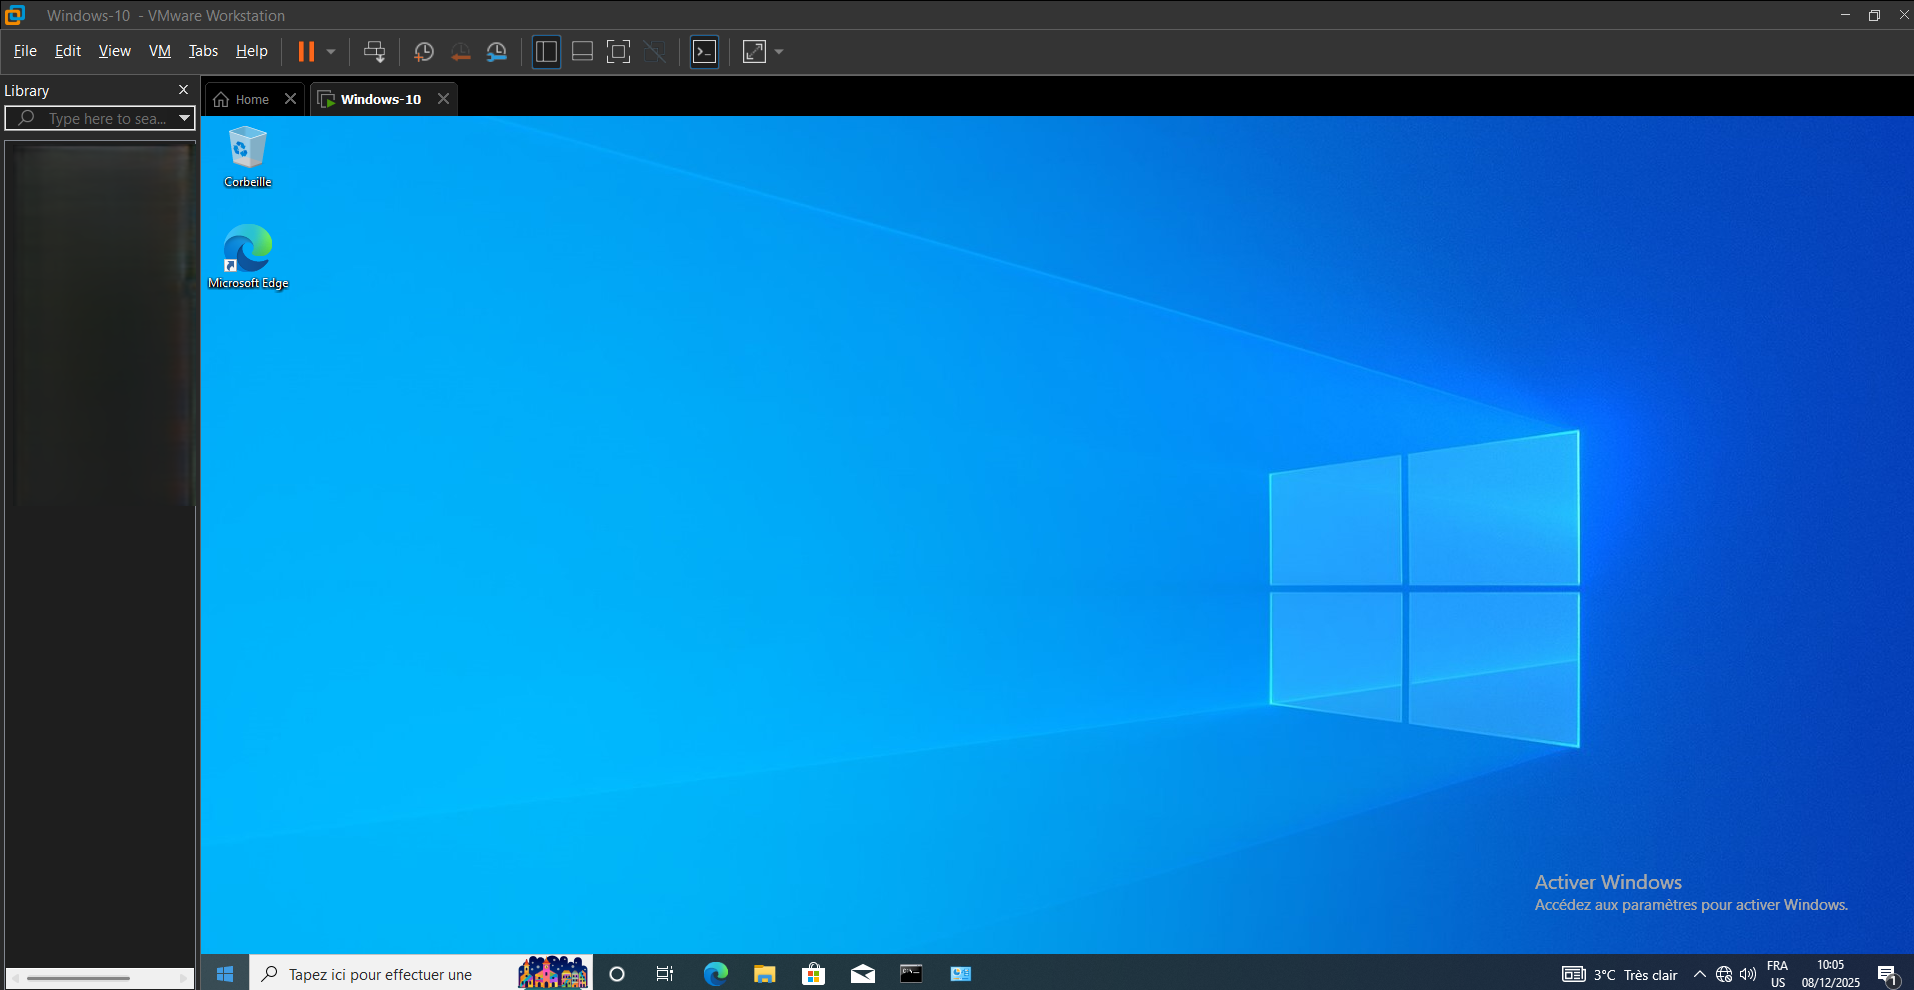Pause the virtual machine with the orange button
The height and width of the screenshot is (990, 1914).
pos(306,52)
